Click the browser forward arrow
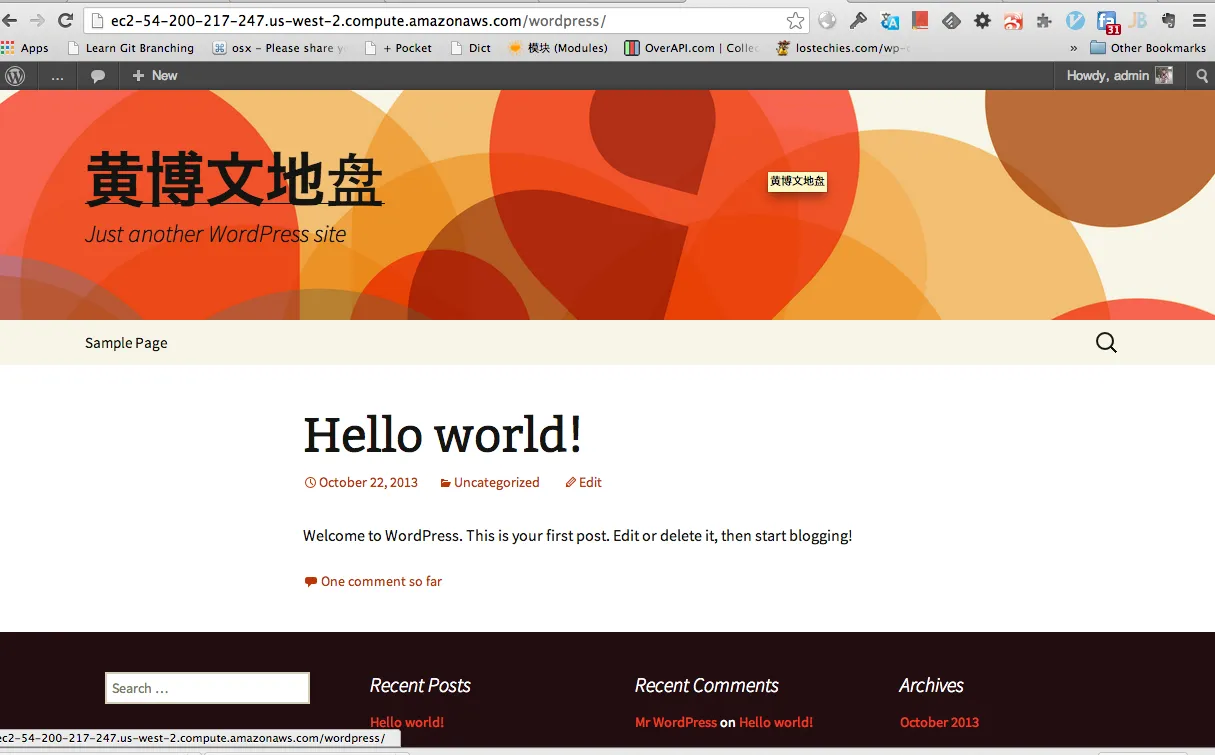Viewport: 1215px width, 755px height. (x=37, y=20)
